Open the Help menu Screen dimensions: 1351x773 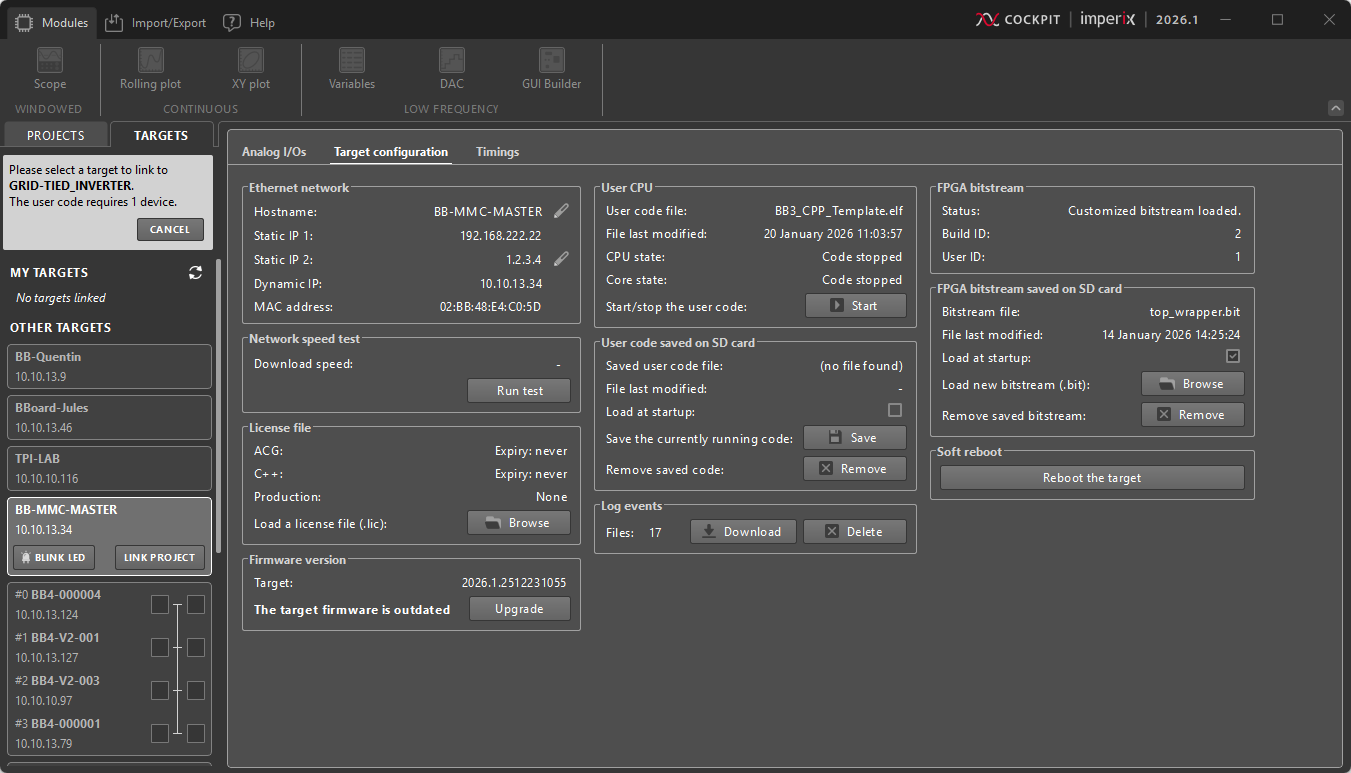(249, 22)
